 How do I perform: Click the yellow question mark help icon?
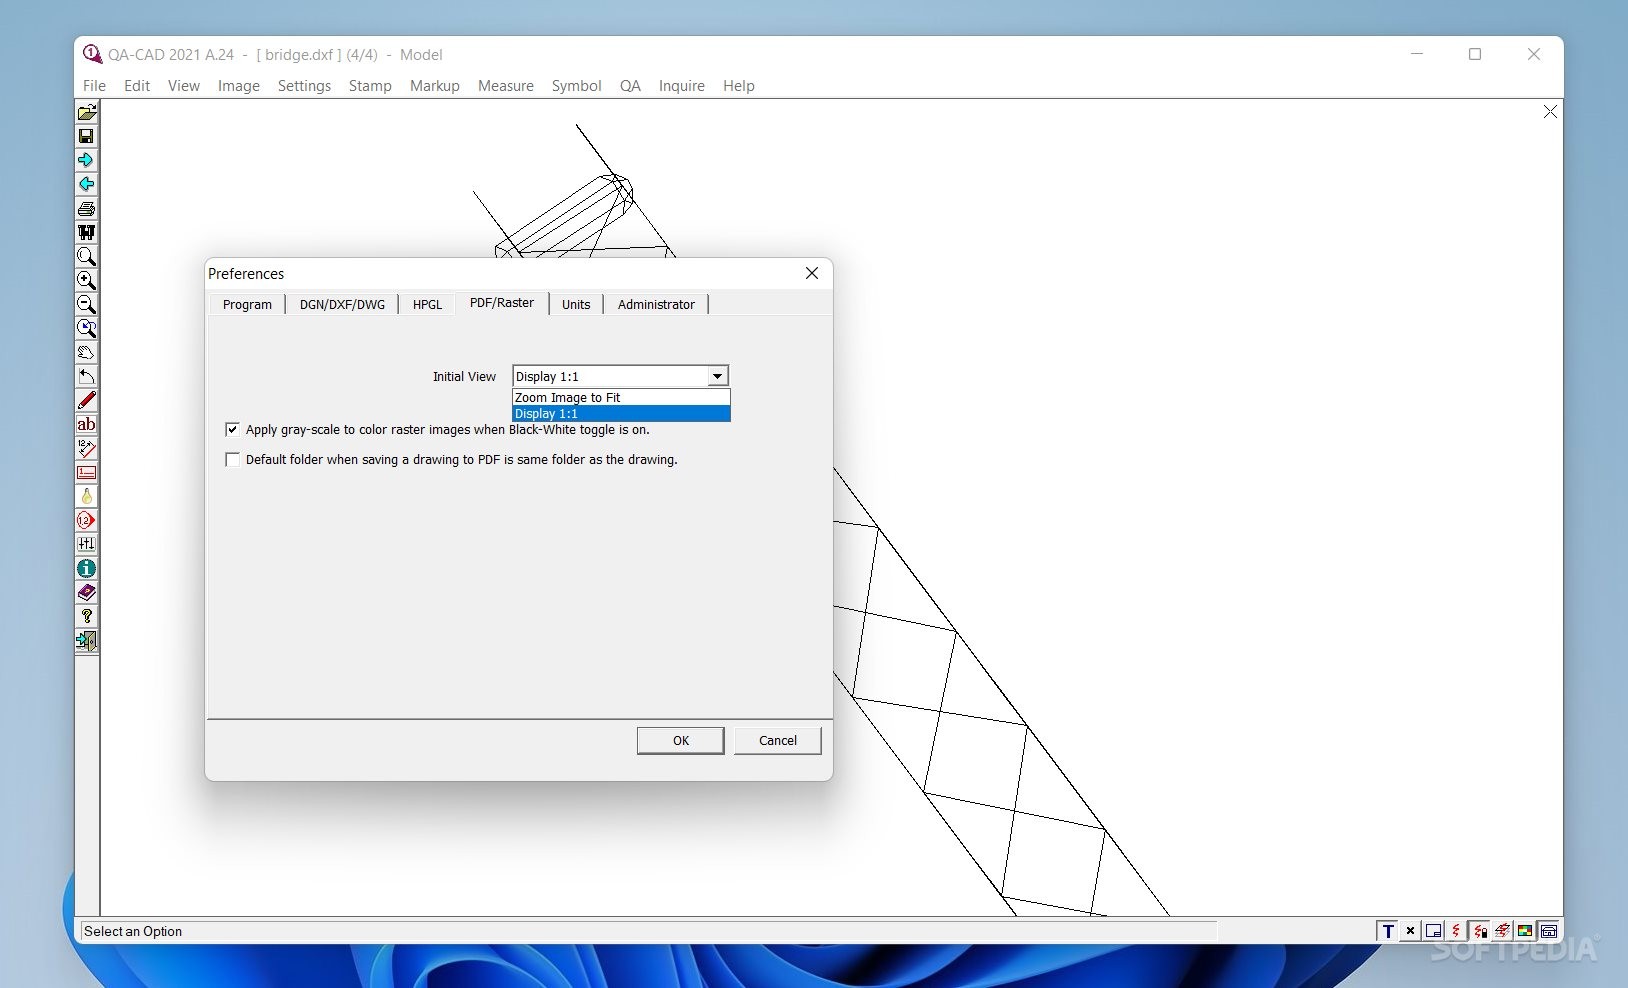tap(87, 616)
